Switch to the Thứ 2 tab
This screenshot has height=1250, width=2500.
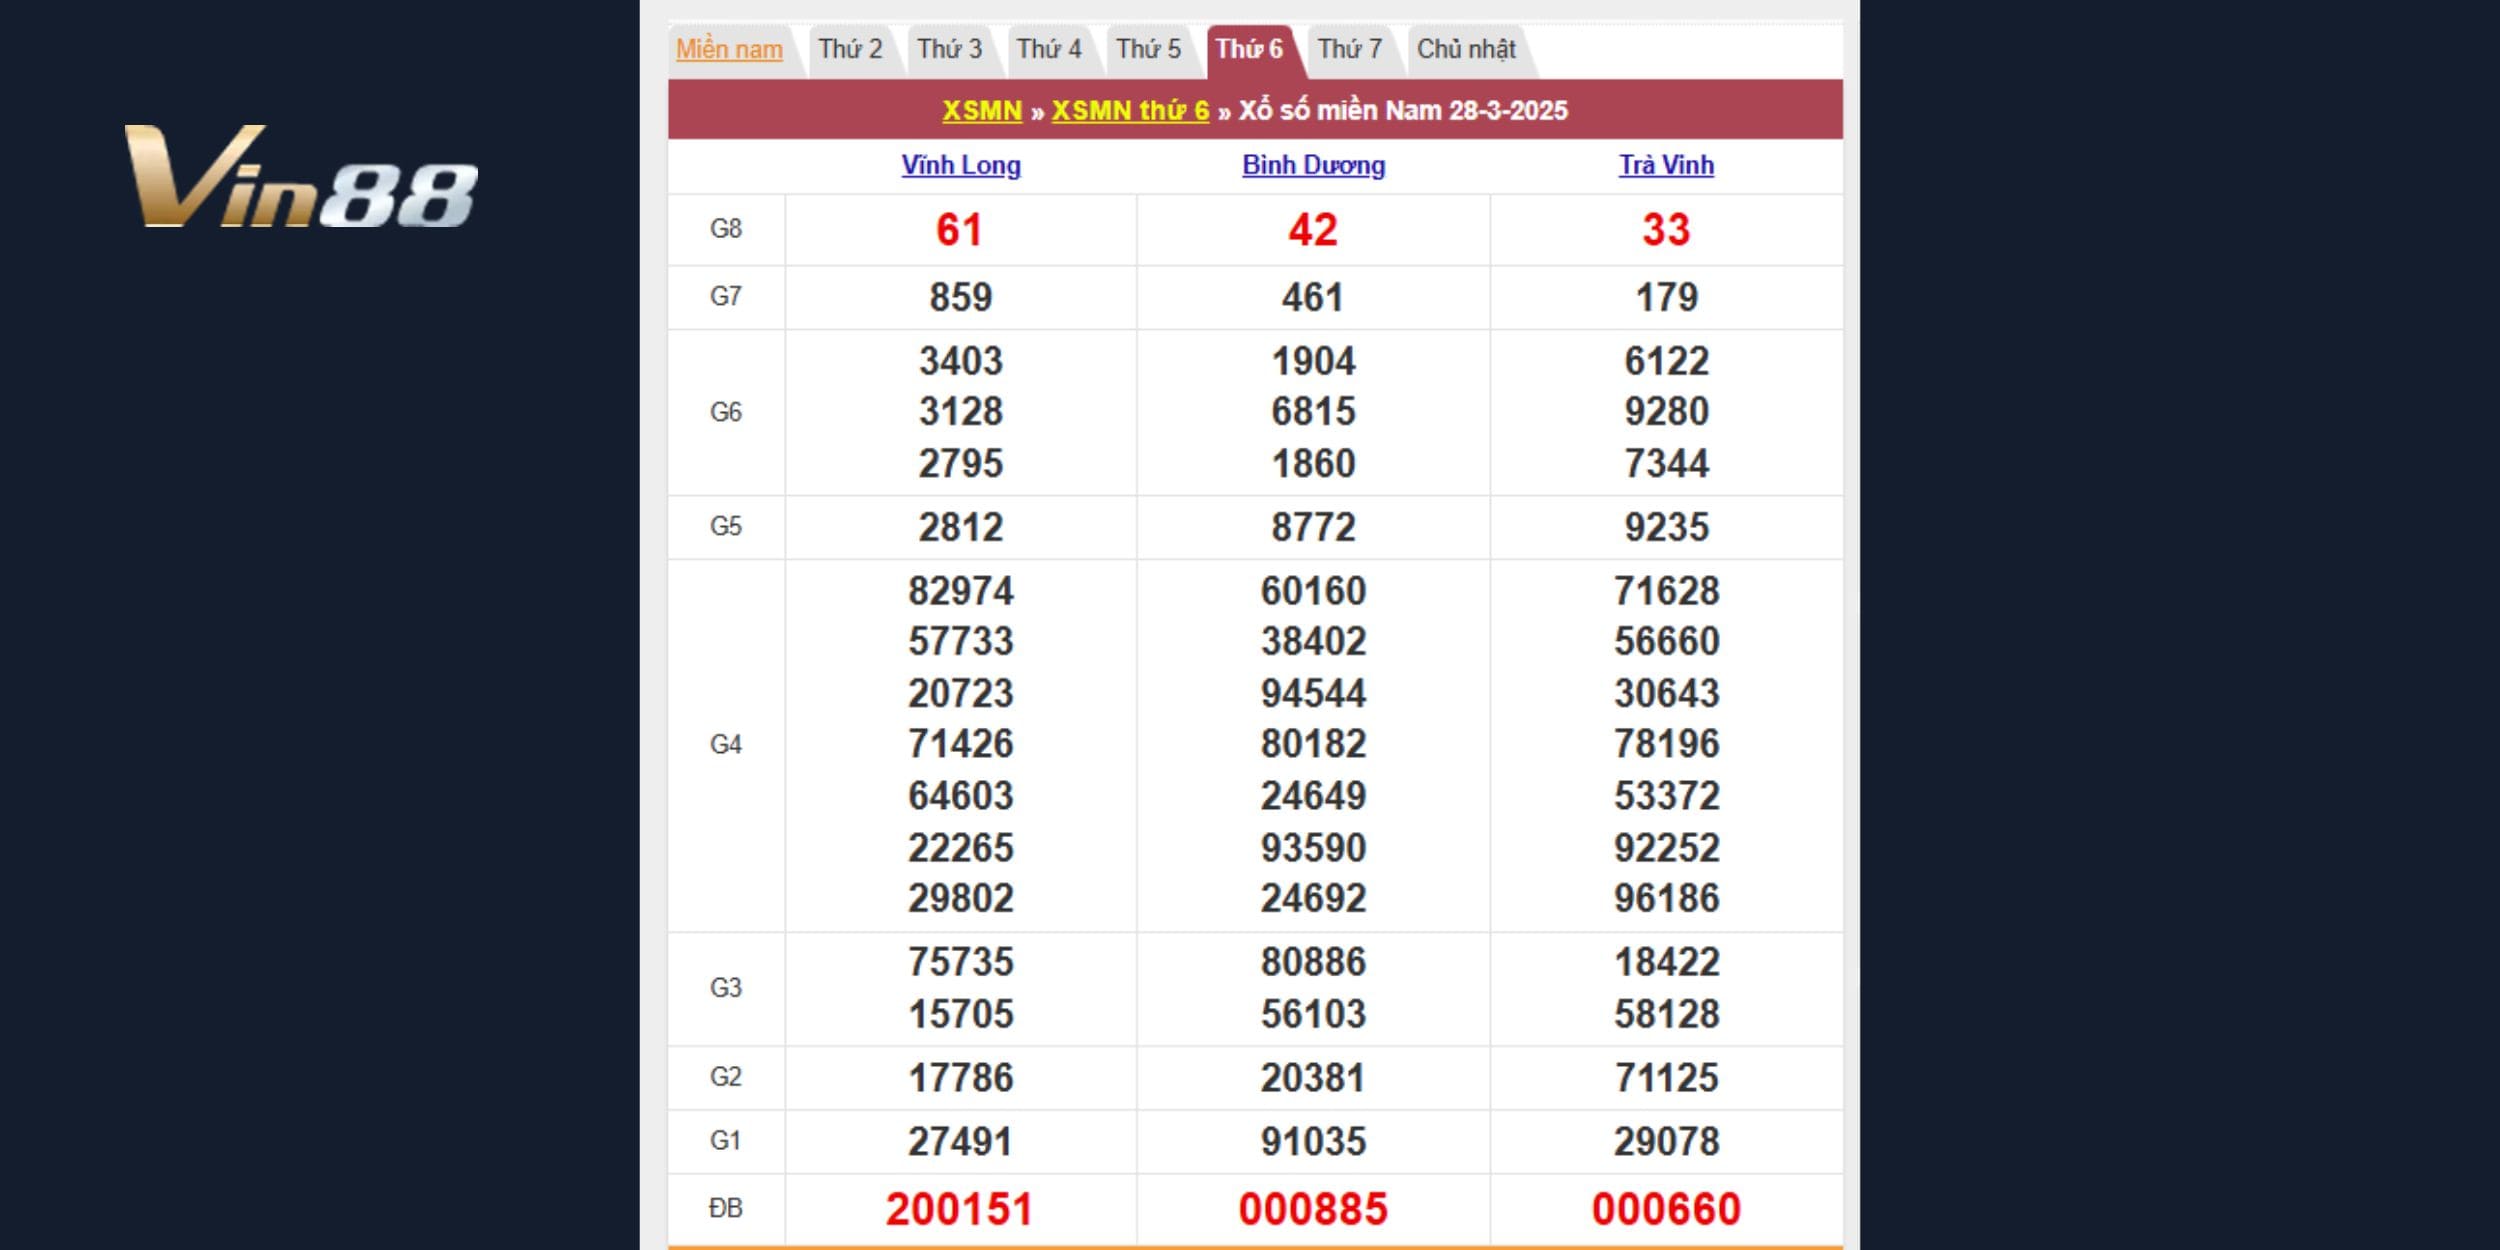coord(850,49)
